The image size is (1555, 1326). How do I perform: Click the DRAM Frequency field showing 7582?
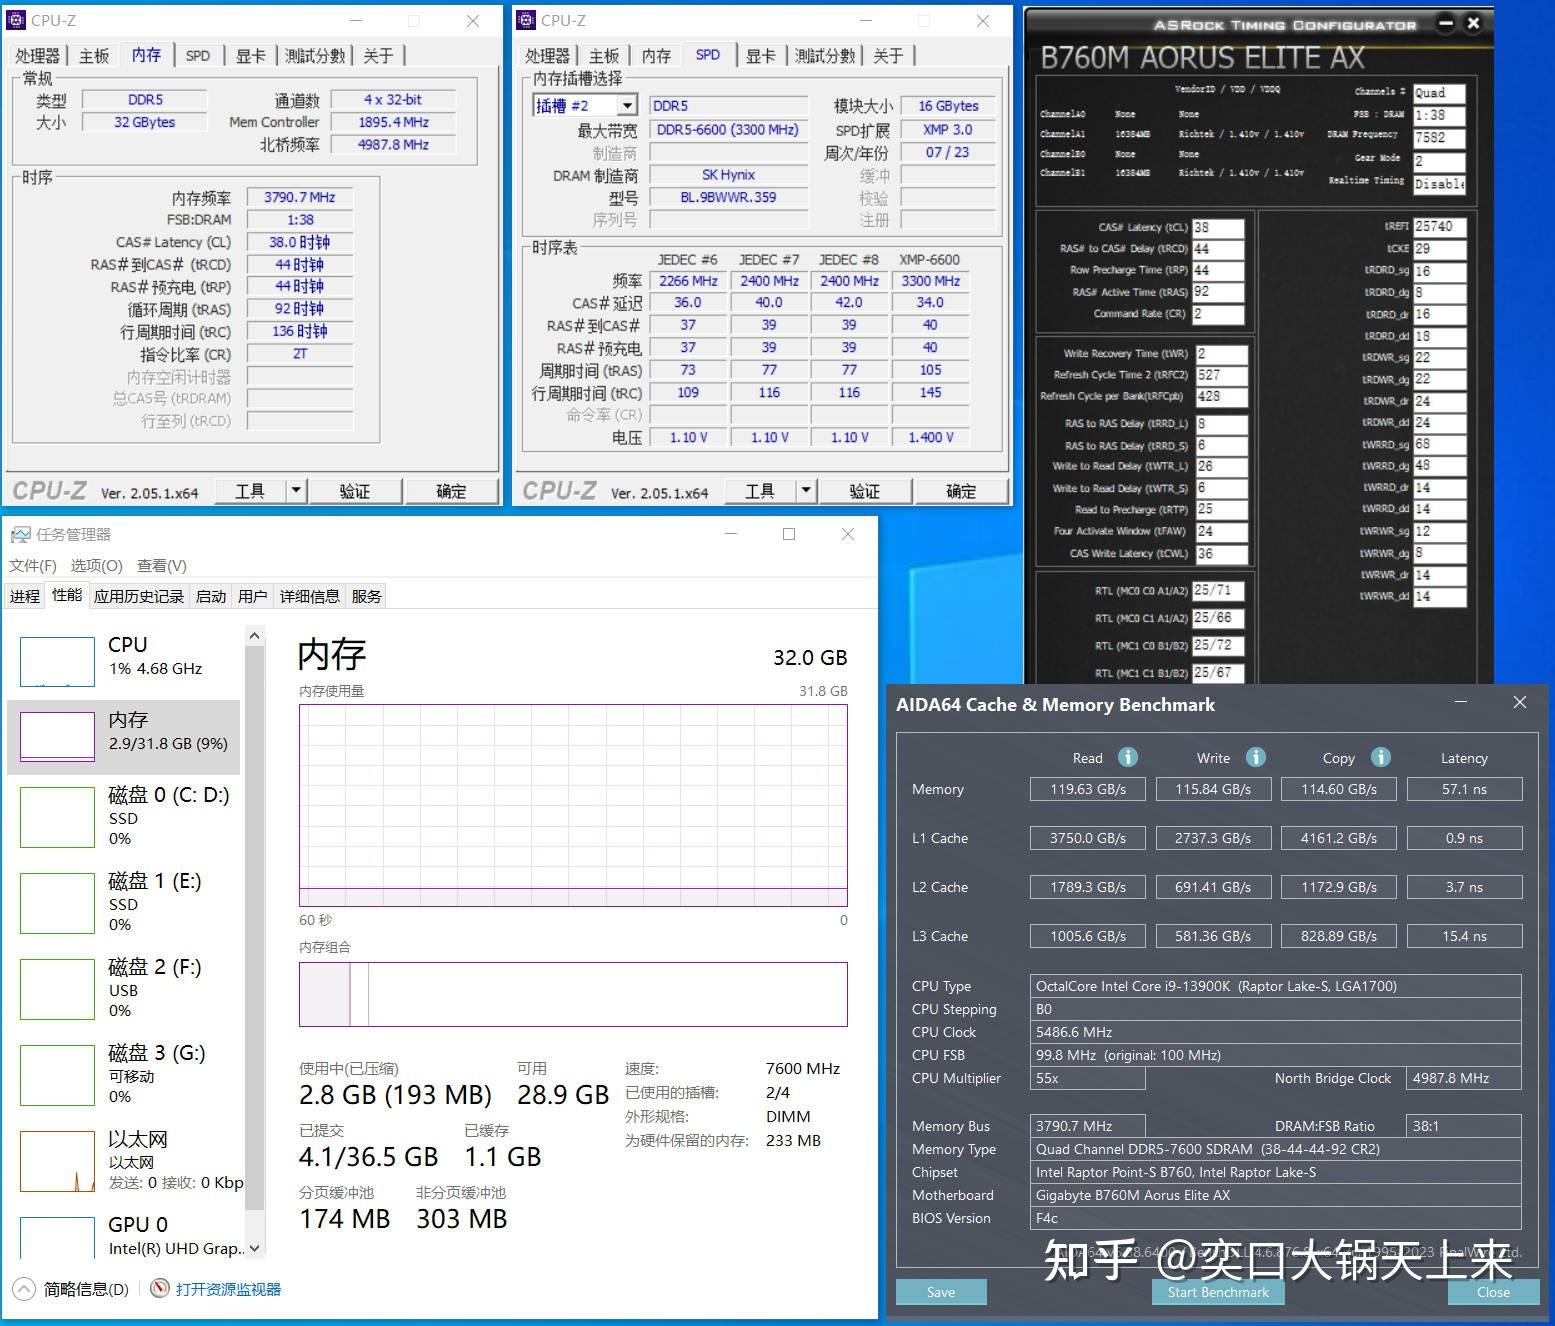click(x=1438, y=138)
